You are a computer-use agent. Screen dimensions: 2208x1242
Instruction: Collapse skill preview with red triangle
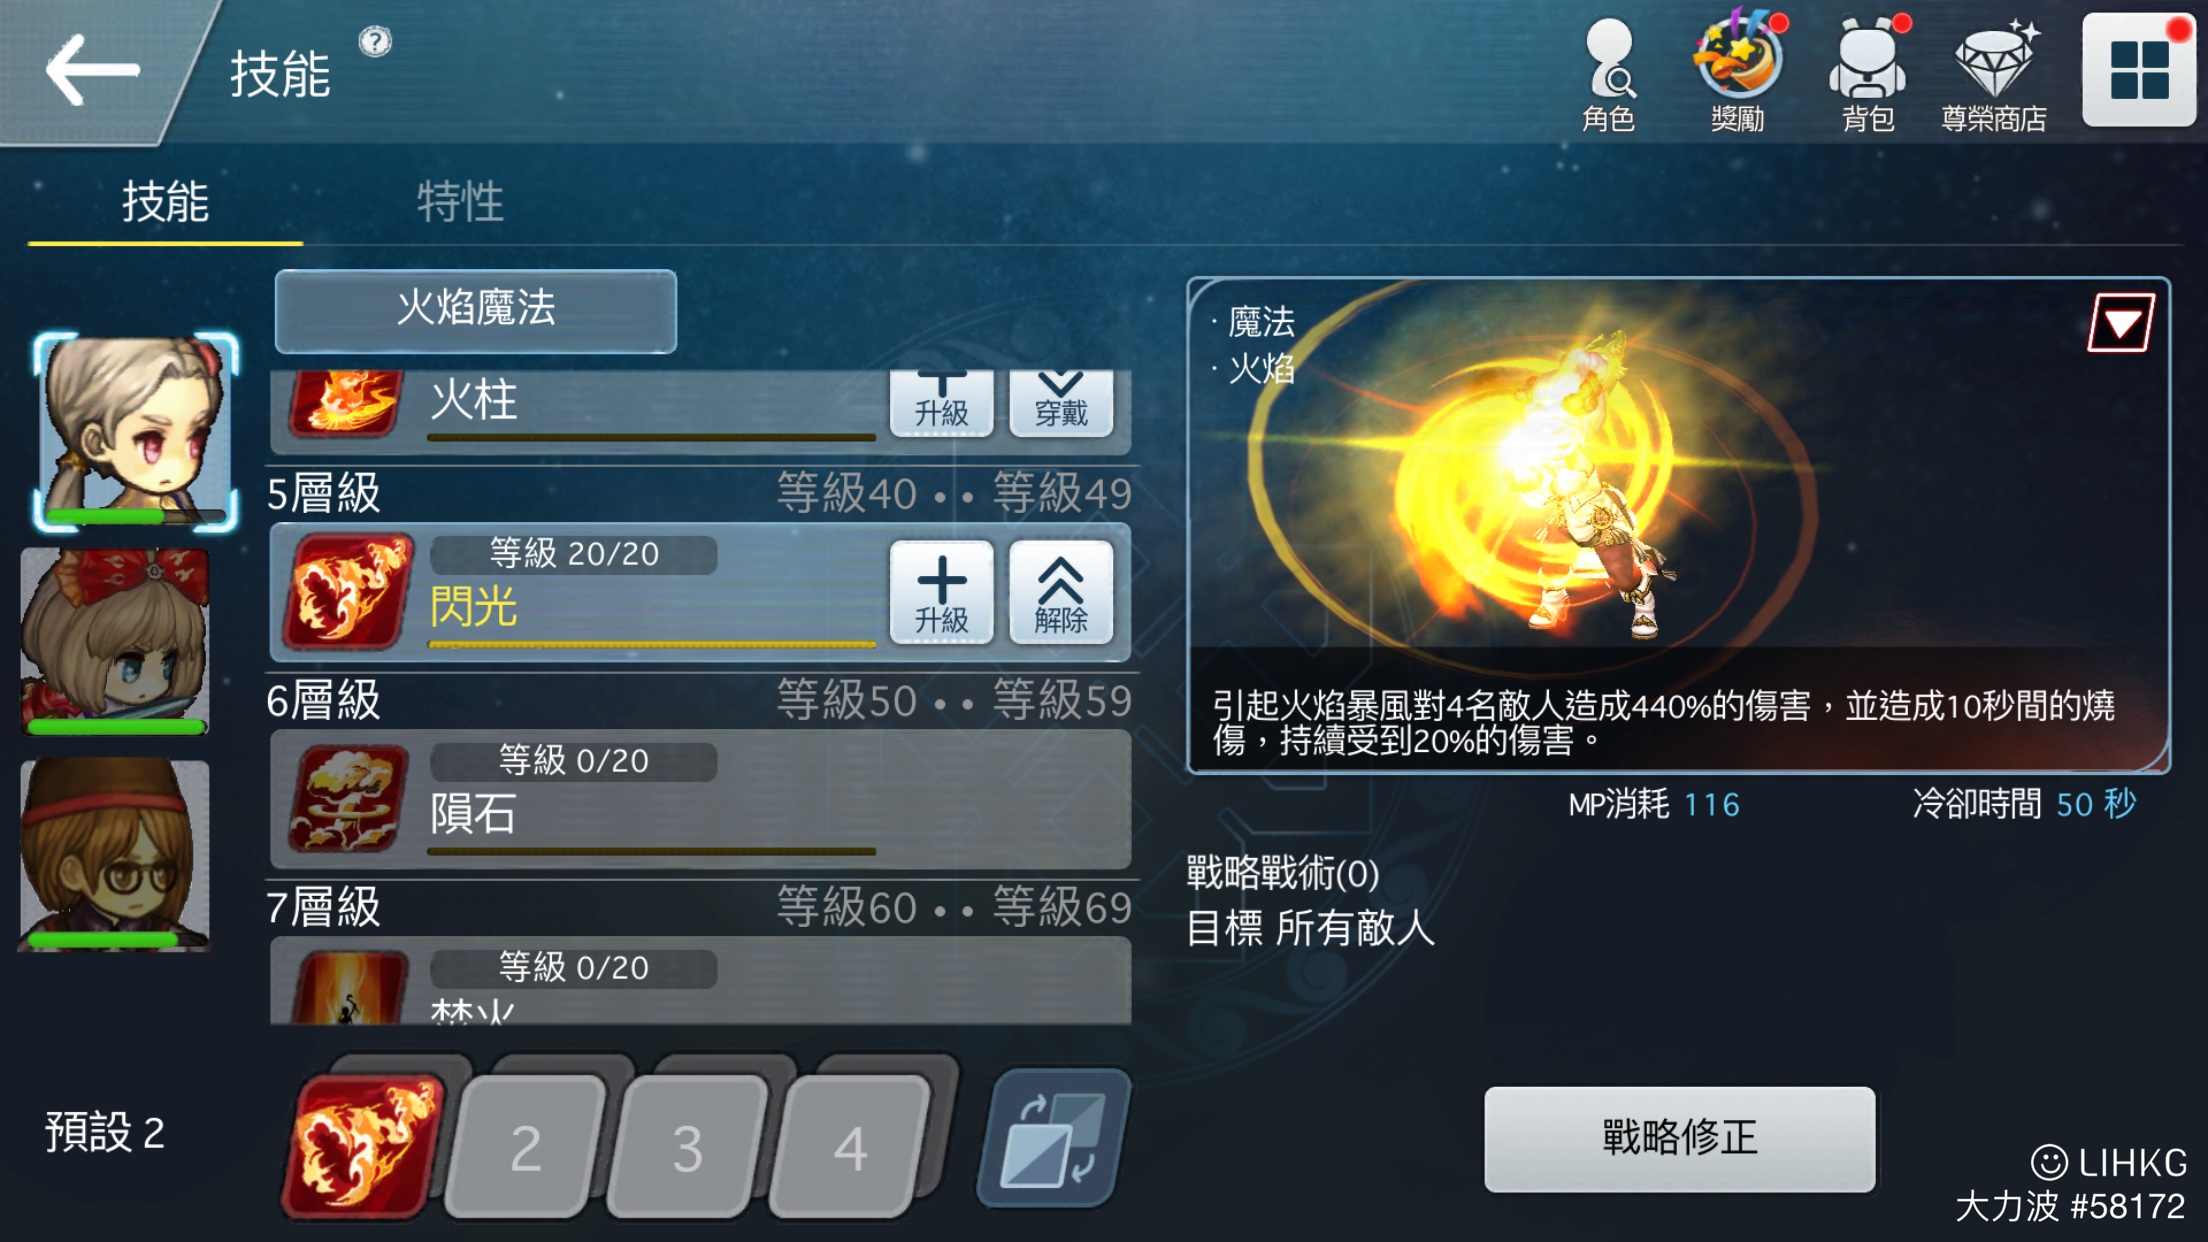[2121, 322]
